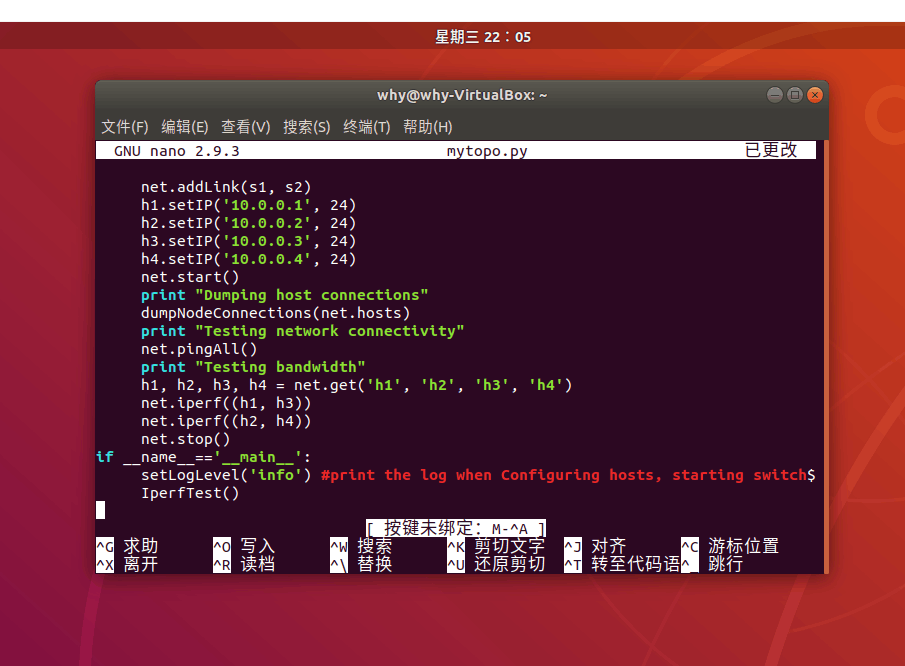
Task: Click the line net.start()
Action: [x=190, y=277]
